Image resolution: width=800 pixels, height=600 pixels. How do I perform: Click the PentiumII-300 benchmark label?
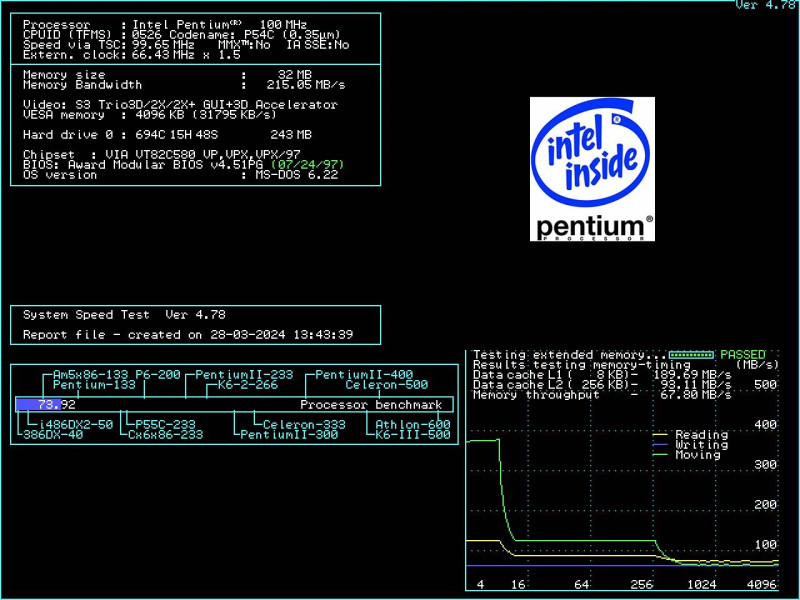(289, 435)
